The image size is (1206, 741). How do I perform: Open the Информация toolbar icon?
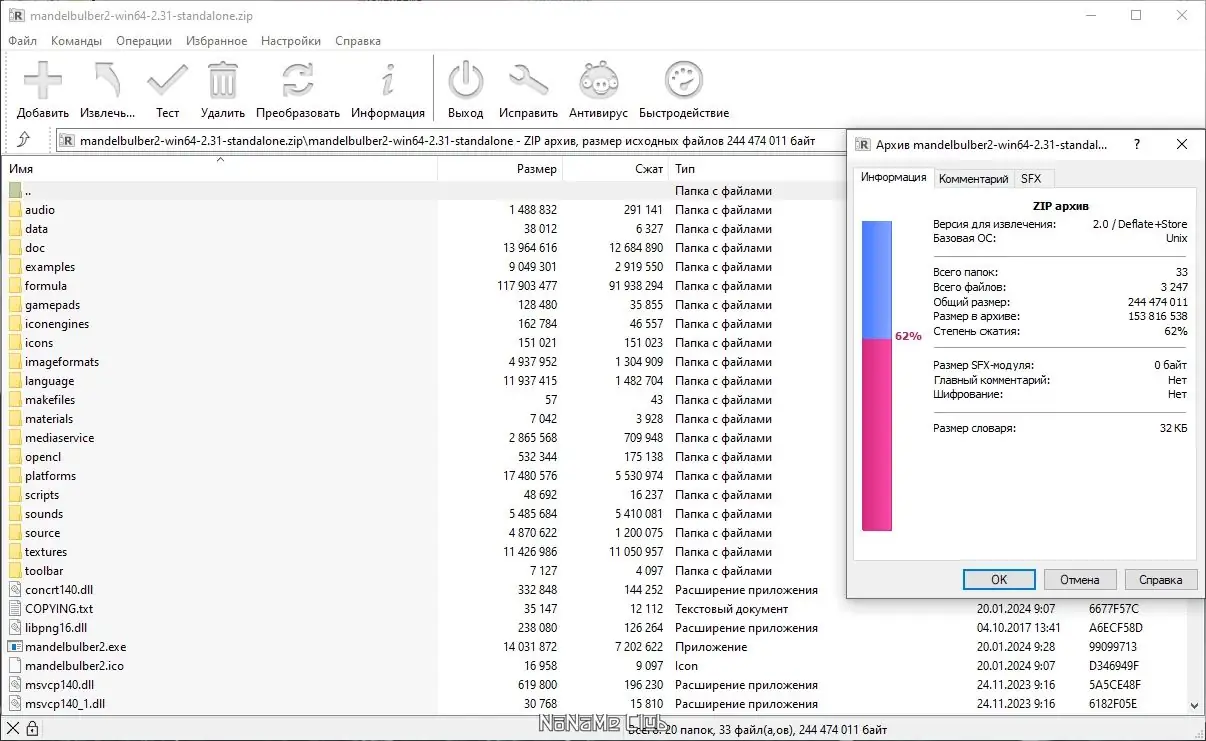pyautogui.click(x=388, y=79)
